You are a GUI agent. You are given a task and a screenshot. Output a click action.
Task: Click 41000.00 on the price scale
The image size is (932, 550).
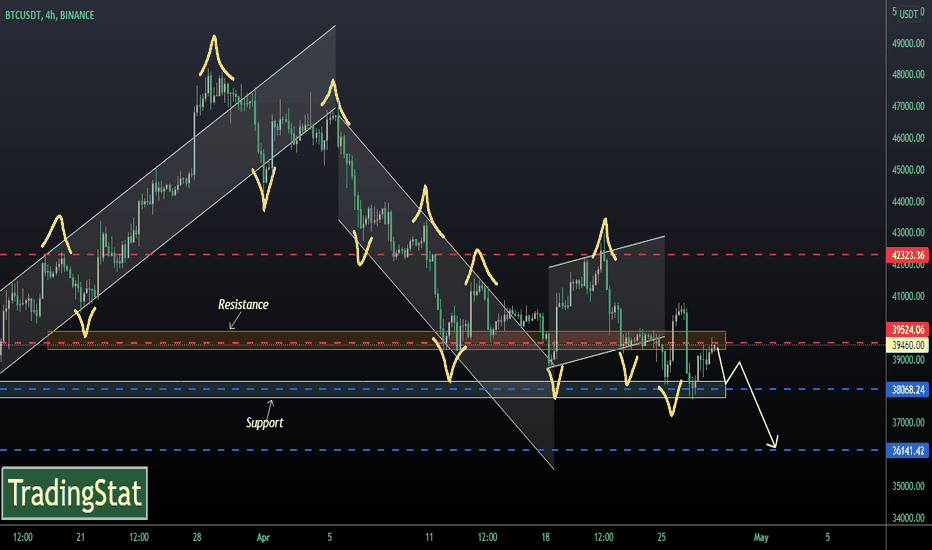click(x=908, y=296)
